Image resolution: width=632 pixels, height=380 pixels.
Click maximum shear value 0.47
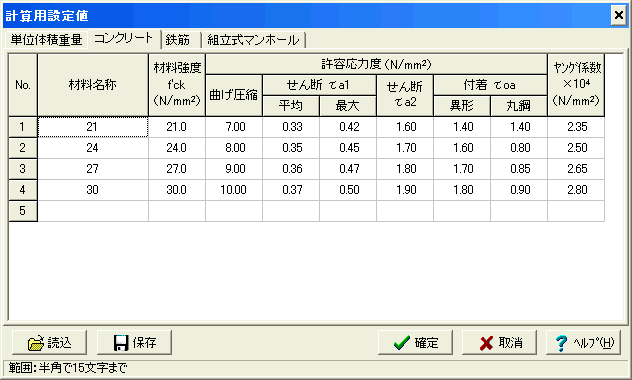348,169
